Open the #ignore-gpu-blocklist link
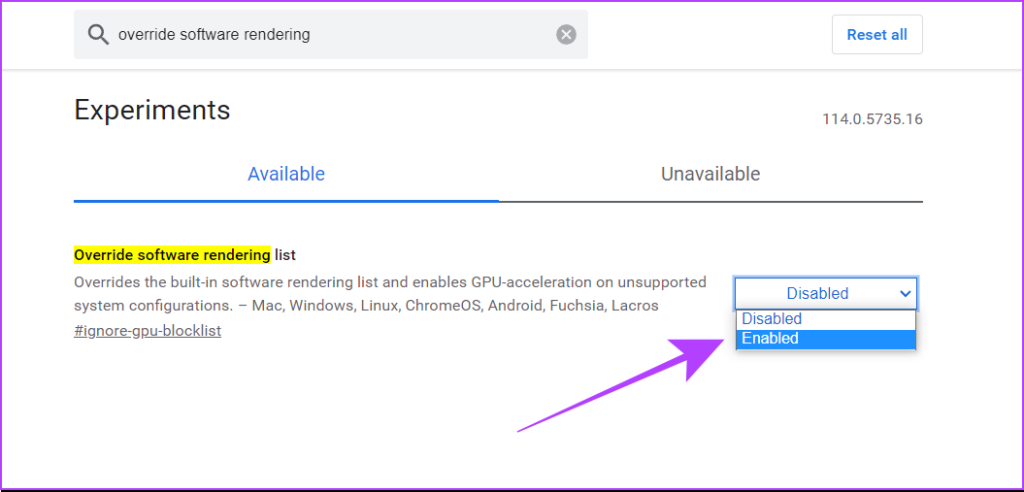Image resolution: width=1024 pixels, height=492 pixels. point(148,331)
